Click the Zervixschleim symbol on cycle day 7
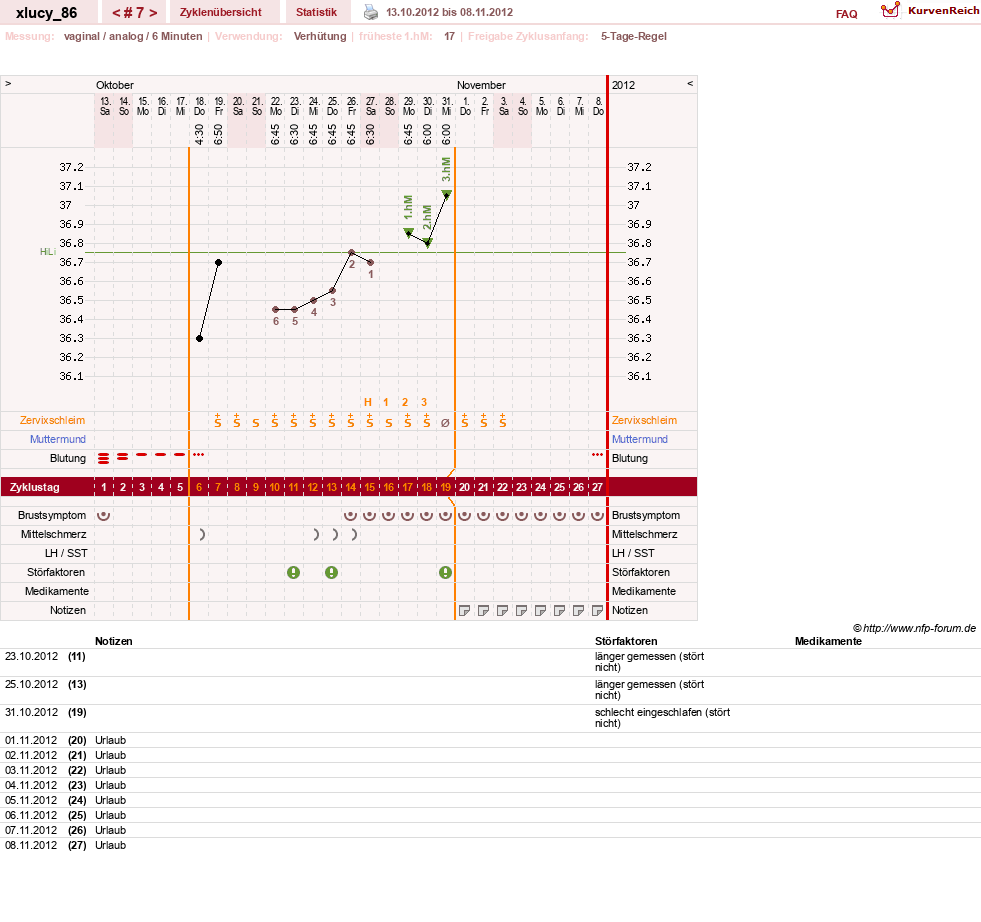The width and height of the screenshot is (981, 922). click(x=218, y=420)
